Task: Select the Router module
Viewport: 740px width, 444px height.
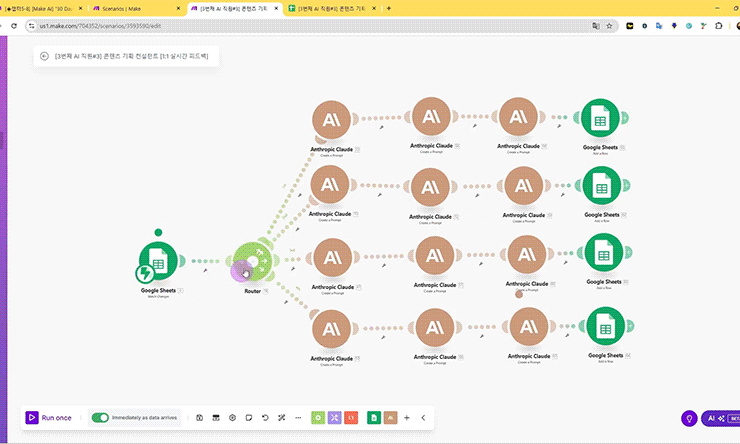Action: click(x=253, y=261)
